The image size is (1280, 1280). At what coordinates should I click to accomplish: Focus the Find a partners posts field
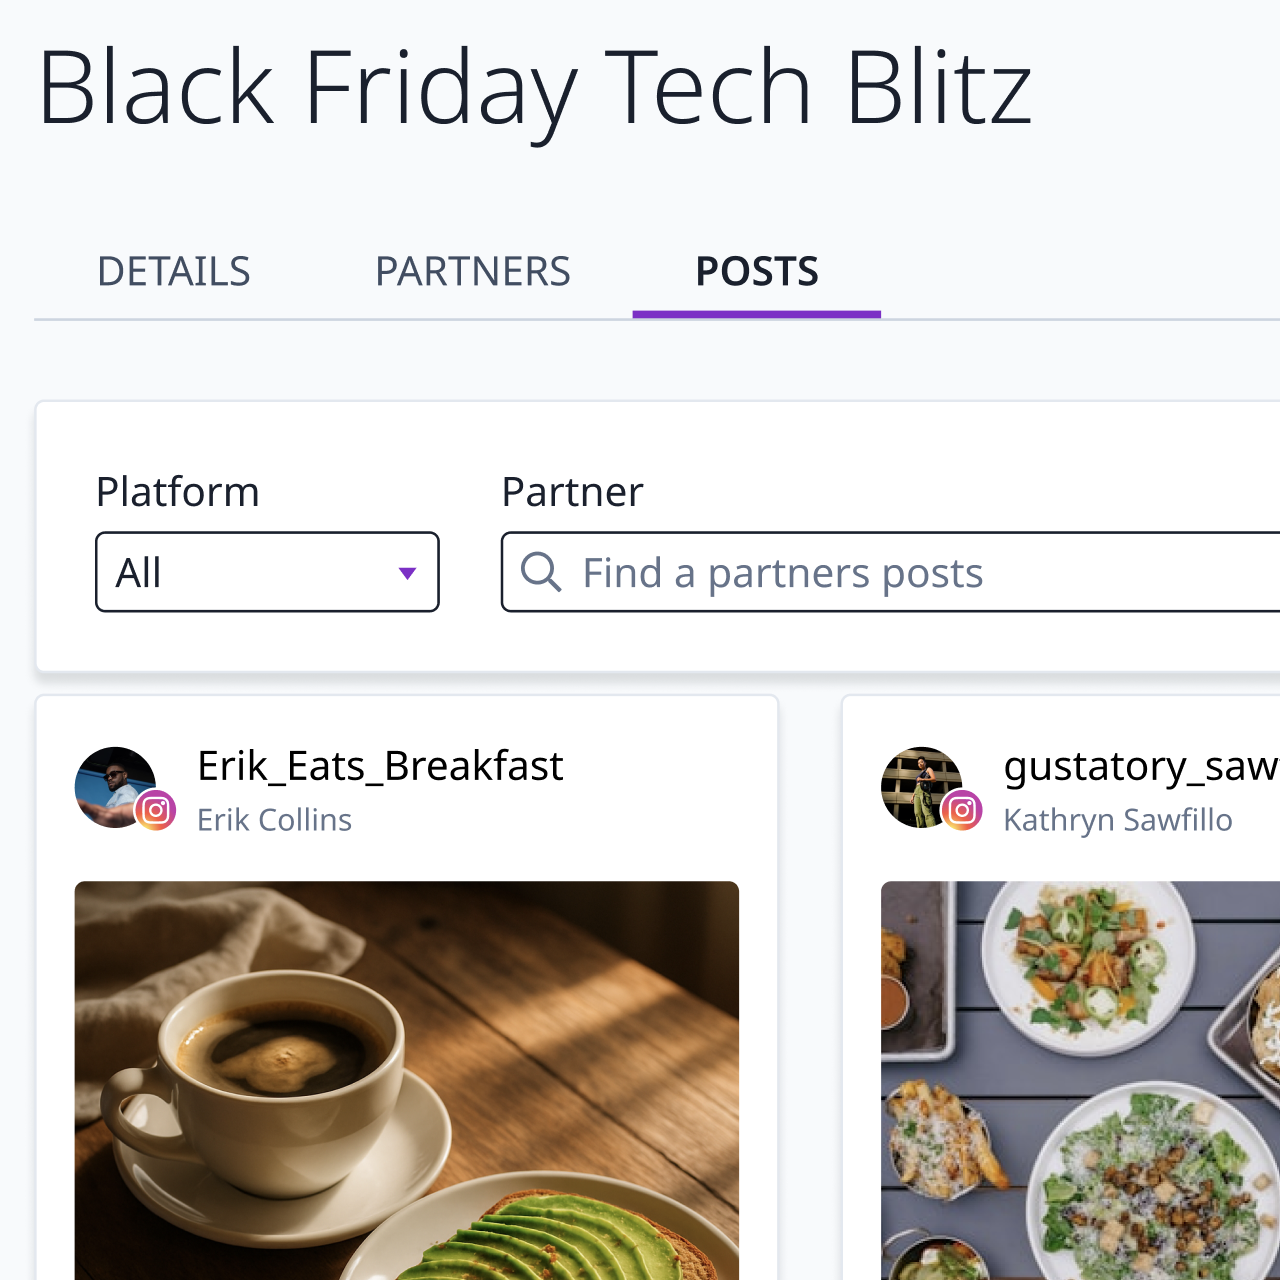900,573
